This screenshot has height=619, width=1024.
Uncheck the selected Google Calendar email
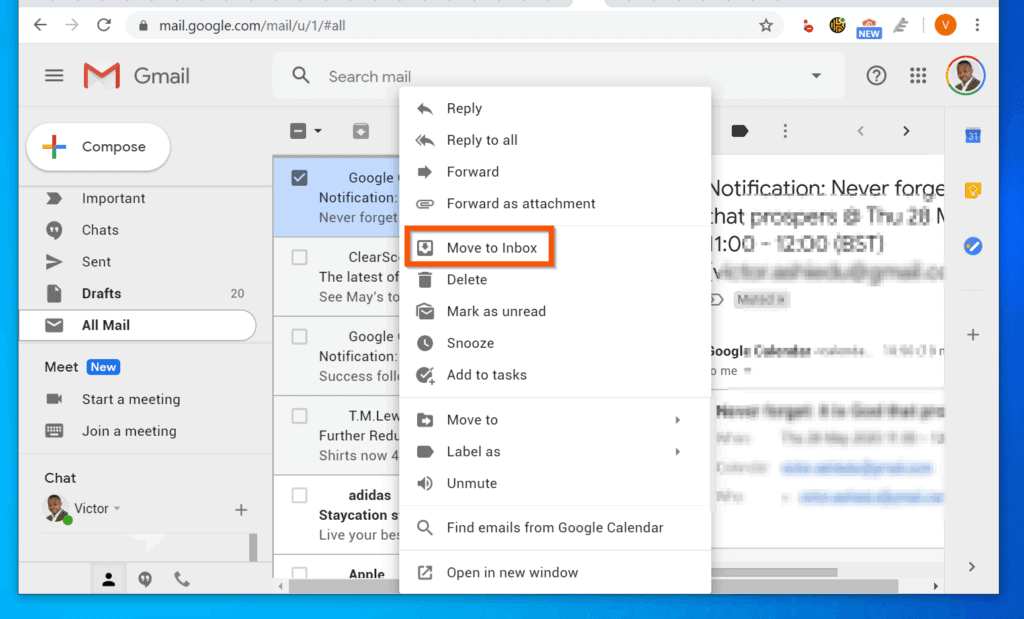(x=299, y=178)
